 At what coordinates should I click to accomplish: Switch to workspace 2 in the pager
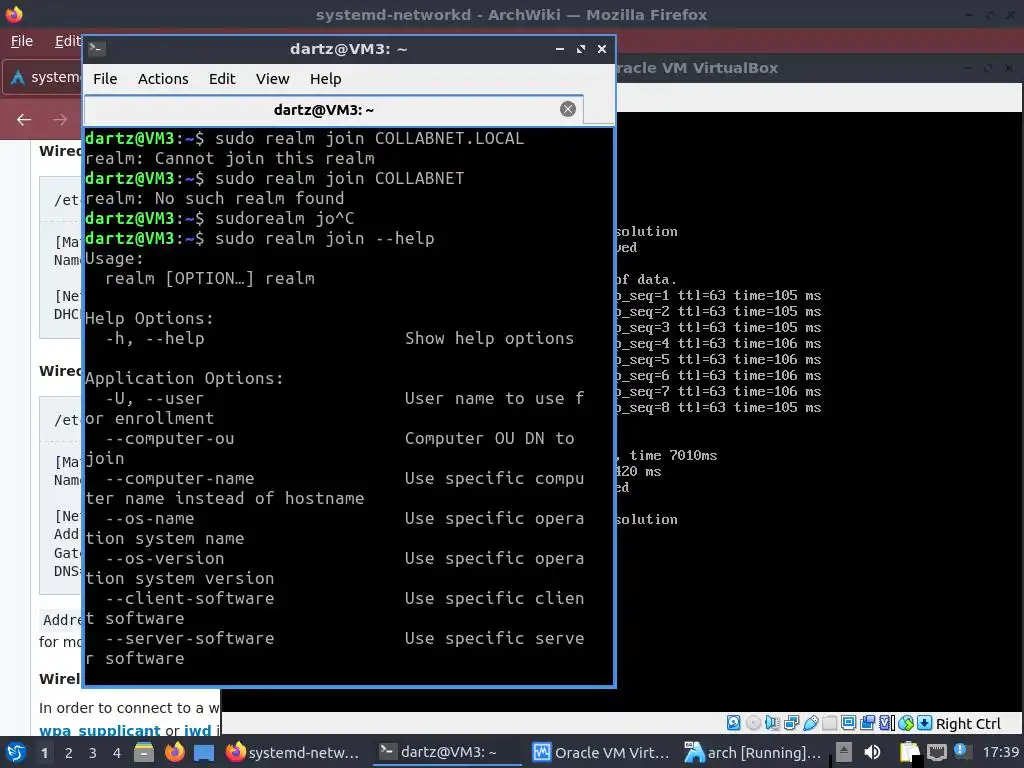tap(69, 753)
